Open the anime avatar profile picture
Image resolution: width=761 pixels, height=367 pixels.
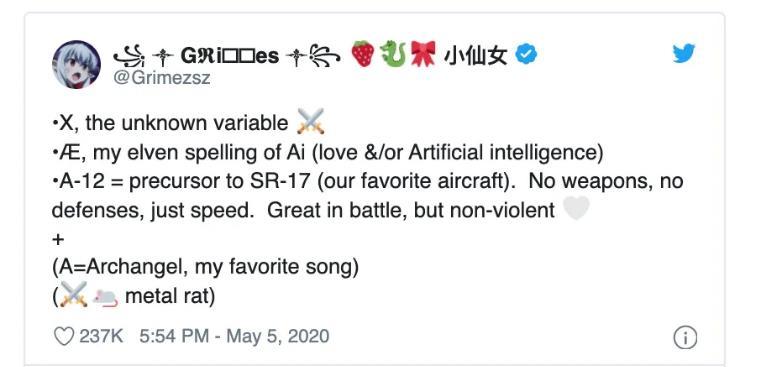click(x=77, y=65)
